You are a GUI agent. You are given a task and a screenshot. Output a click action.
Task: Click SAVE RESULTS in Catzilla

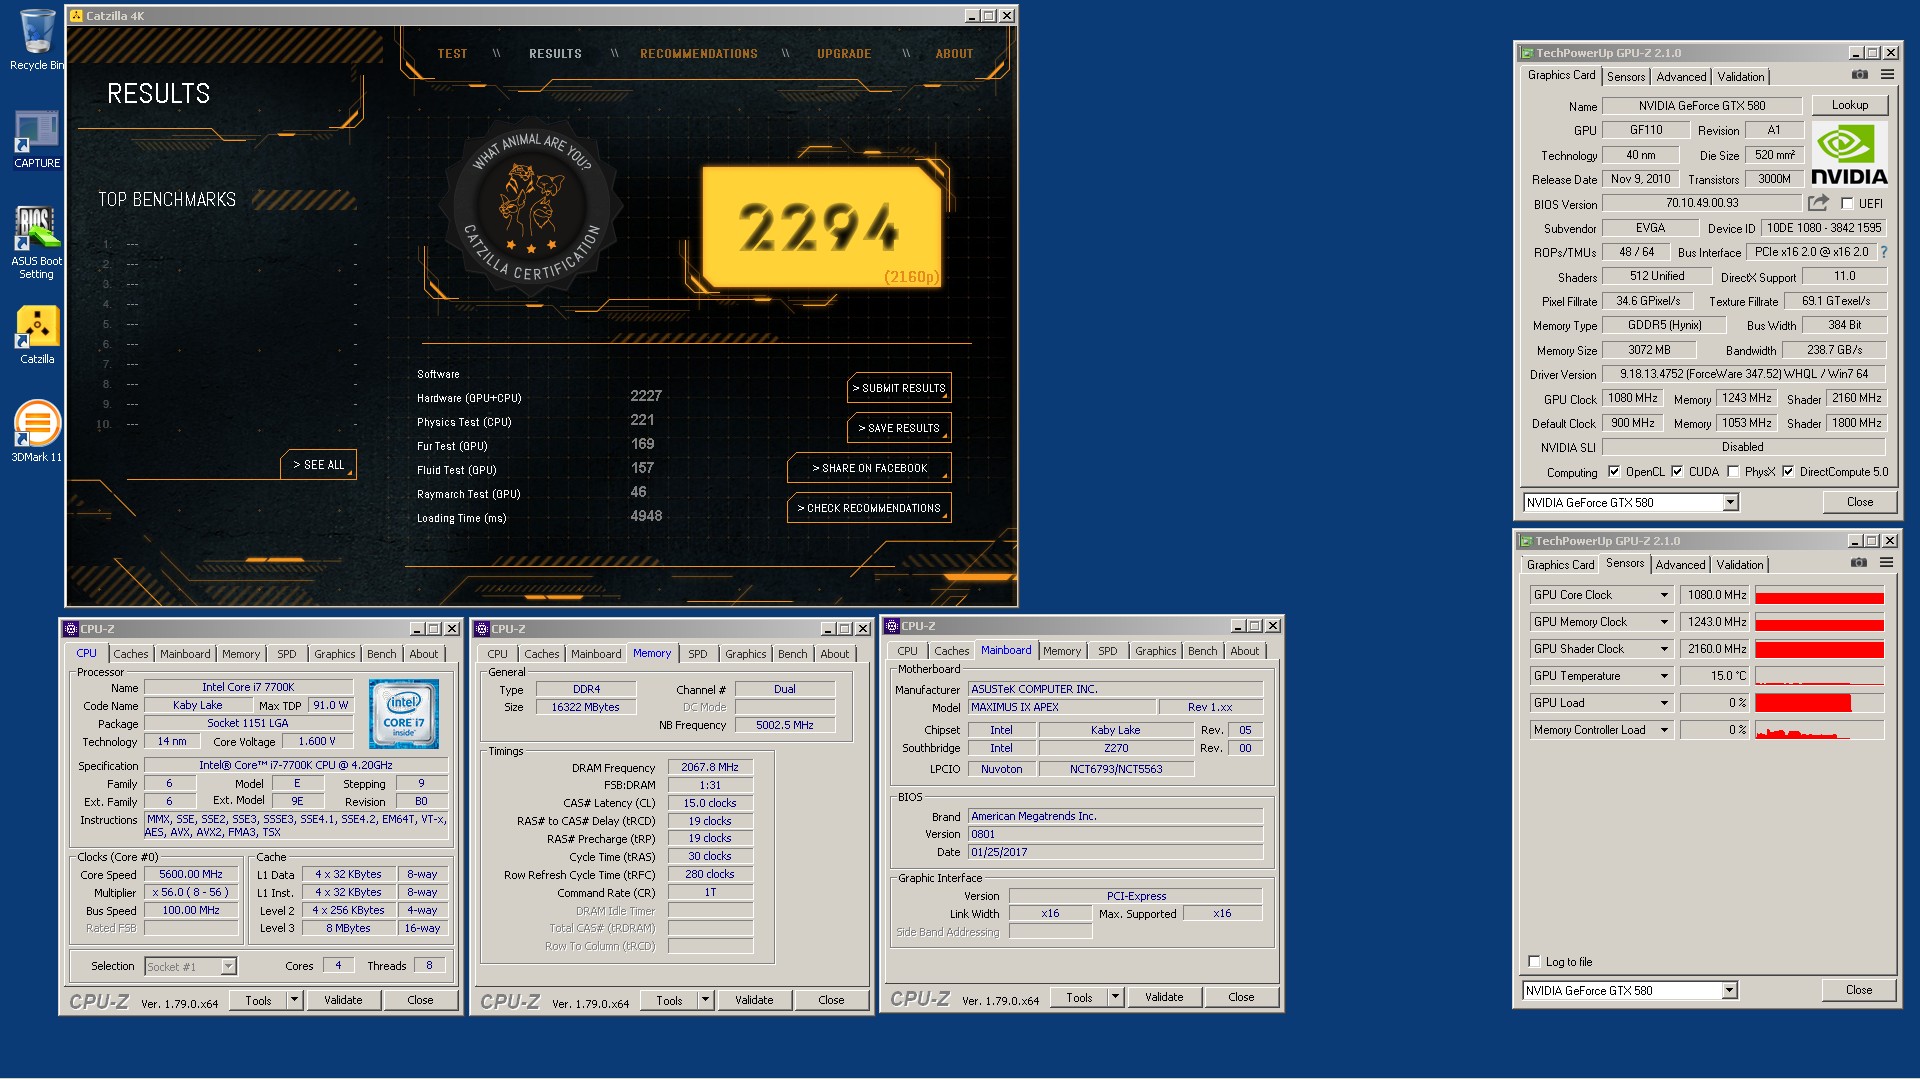(899, 428)
